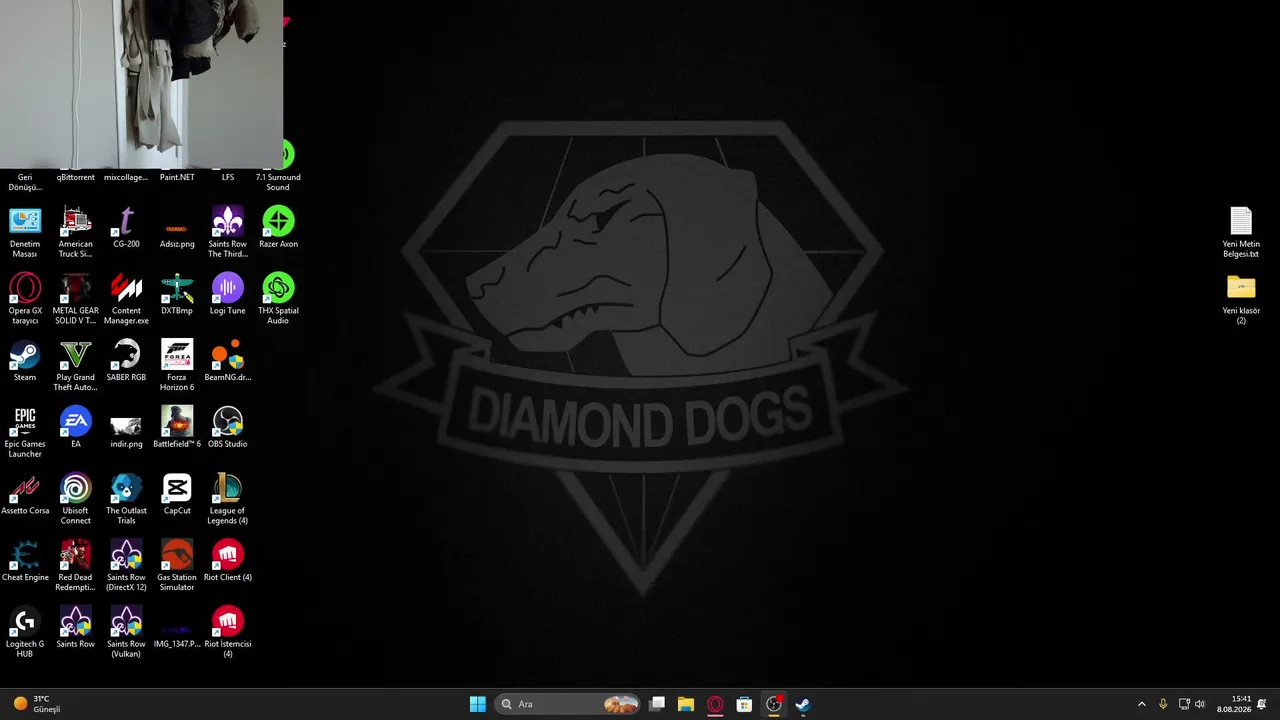Screen dimensions: 1280x720
Task: Open the Razer Axon desktop icon
Action: coord(278,227)
